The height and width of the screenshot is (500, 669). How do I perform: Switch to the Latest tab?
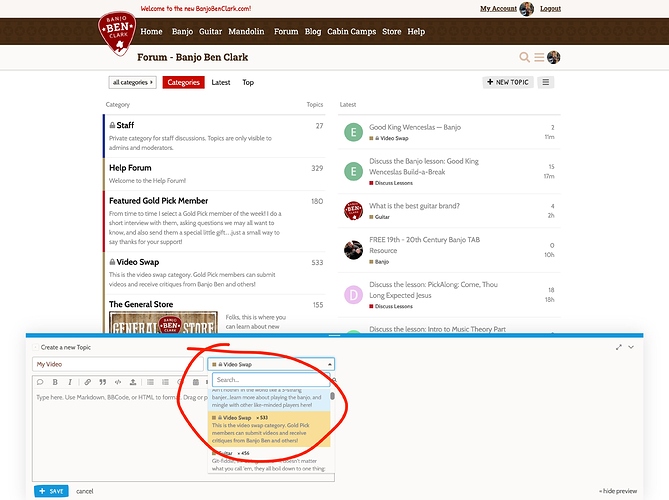tap(221, 83)
